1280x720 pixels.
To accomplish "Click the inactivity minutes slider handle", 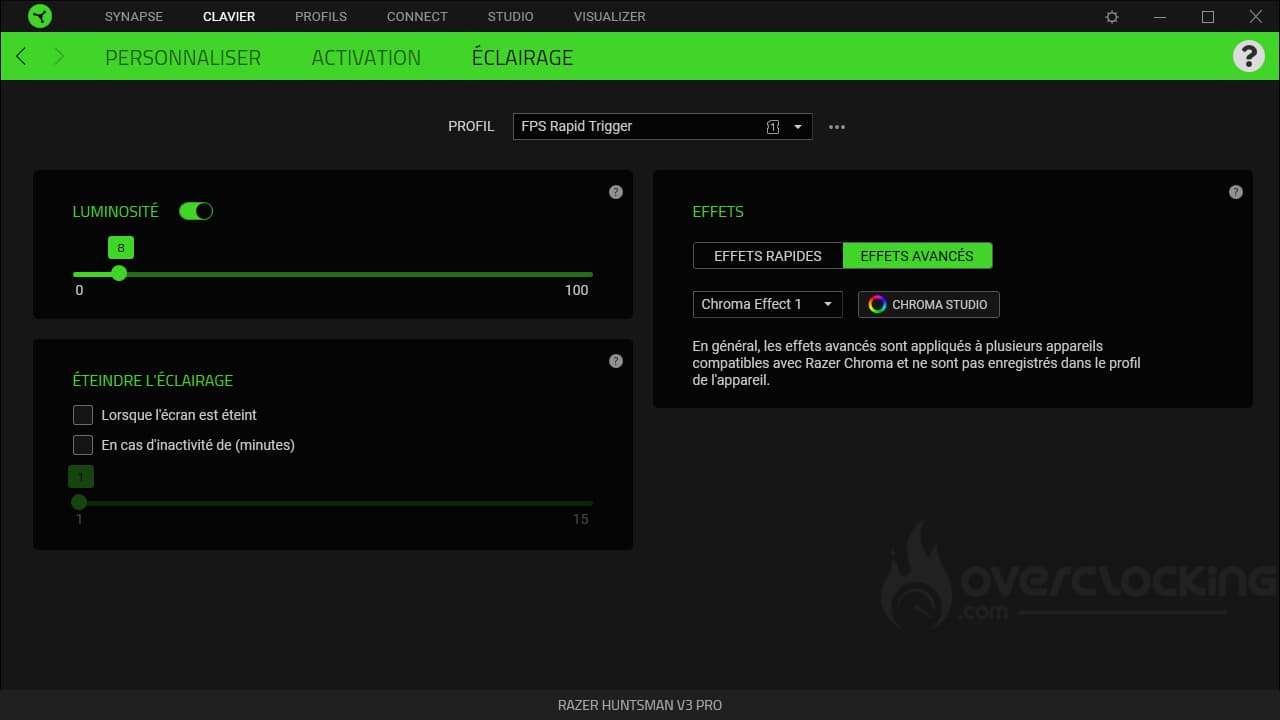I will [x=79, y=502].
